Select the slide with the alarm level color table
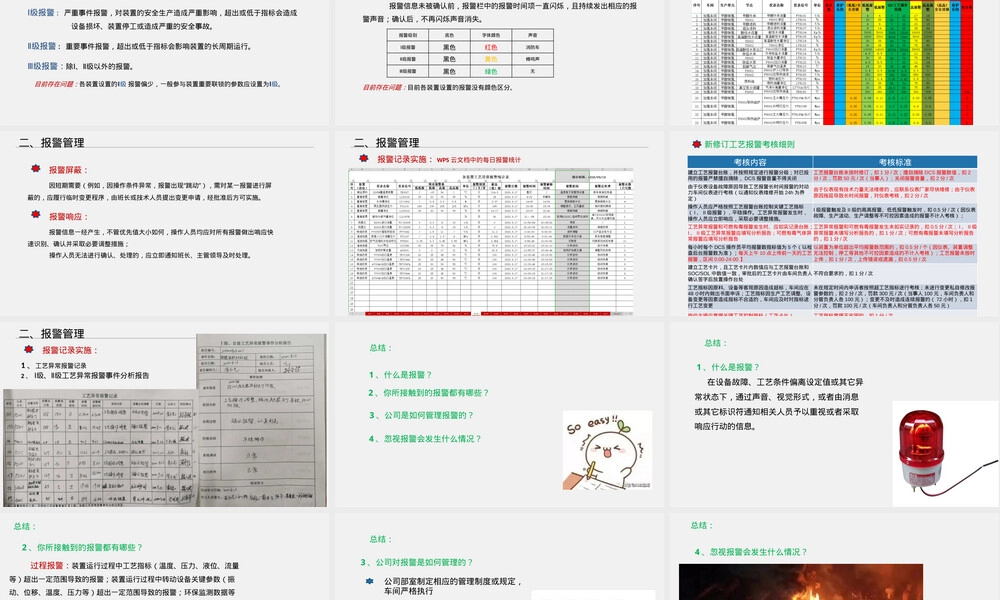 [x=499, y=62]
